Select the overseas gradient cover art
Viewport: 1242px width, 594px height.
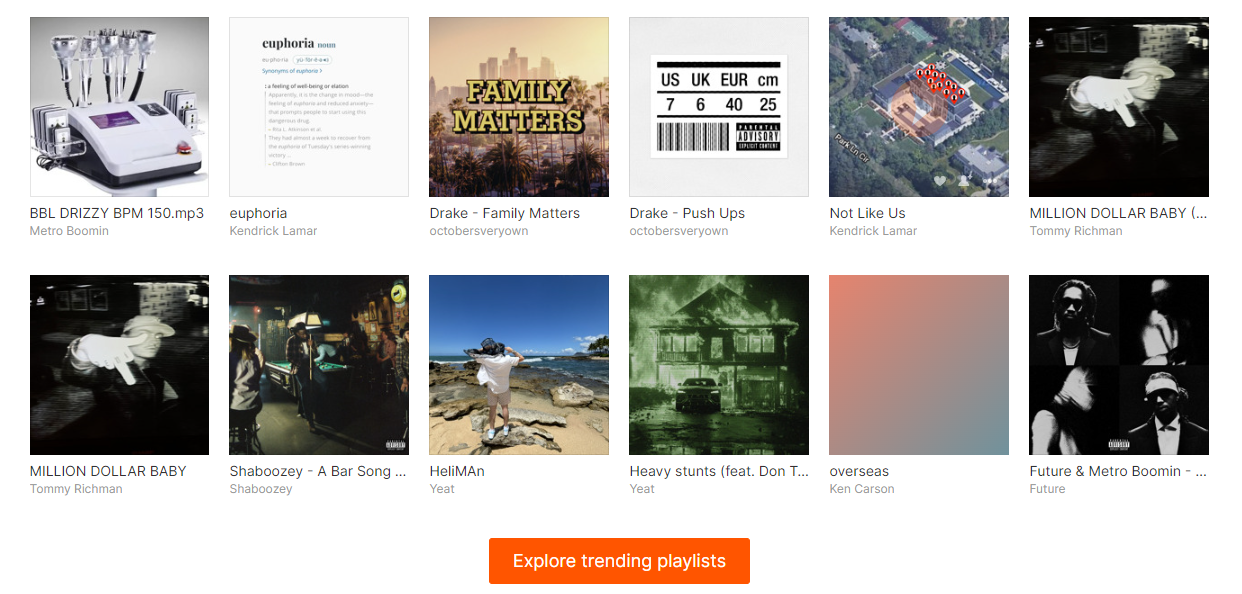[919, 365]
